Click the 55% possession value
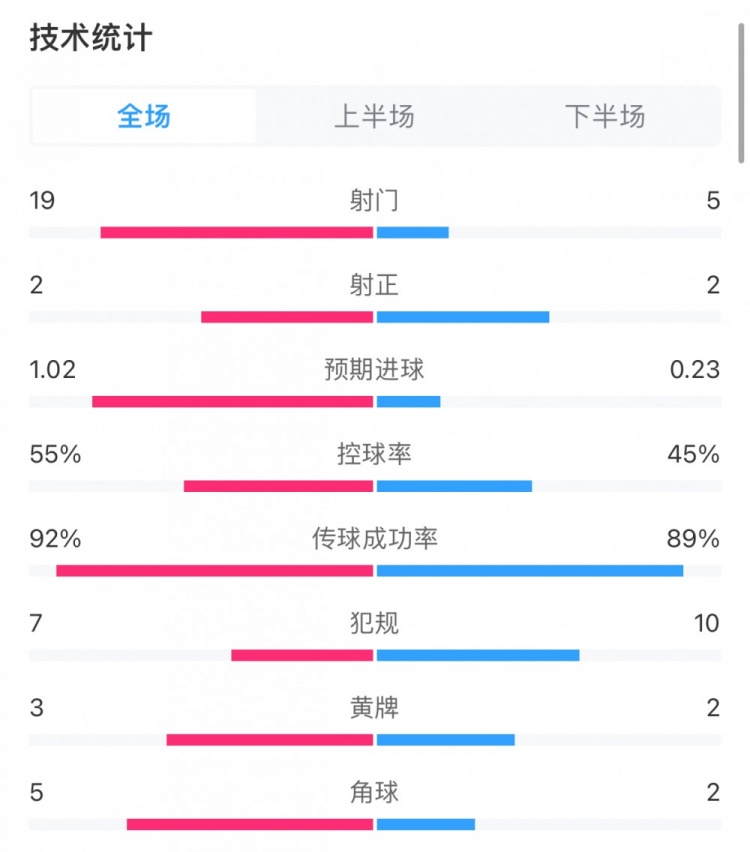The image size is (750, 852). [x=55, y=454]
